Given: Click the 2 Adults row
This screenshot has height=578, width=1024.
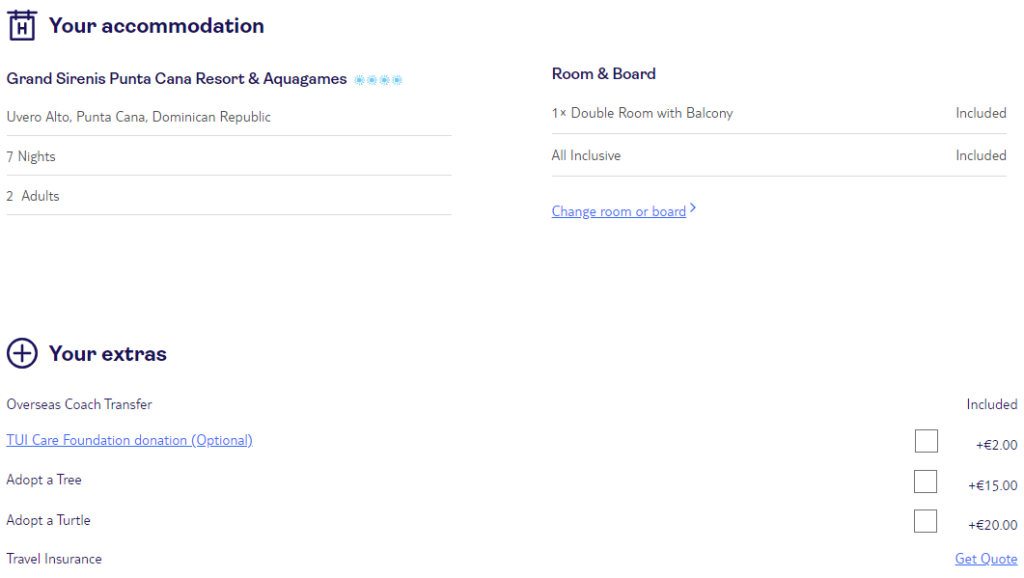Looking at the screenshot, I should pyautogui.click(x=229, y=195).
